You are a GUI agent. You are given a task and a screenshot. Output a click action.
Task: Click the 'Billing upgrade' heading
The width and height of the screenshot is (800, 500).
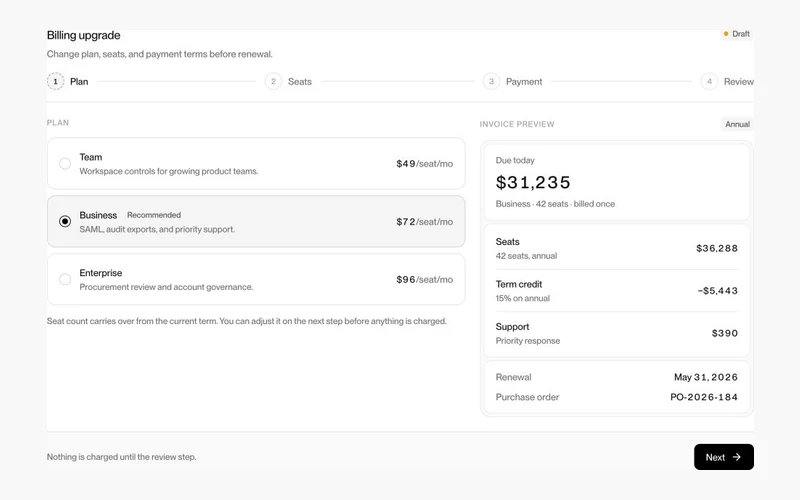click(x=84, y=35)
